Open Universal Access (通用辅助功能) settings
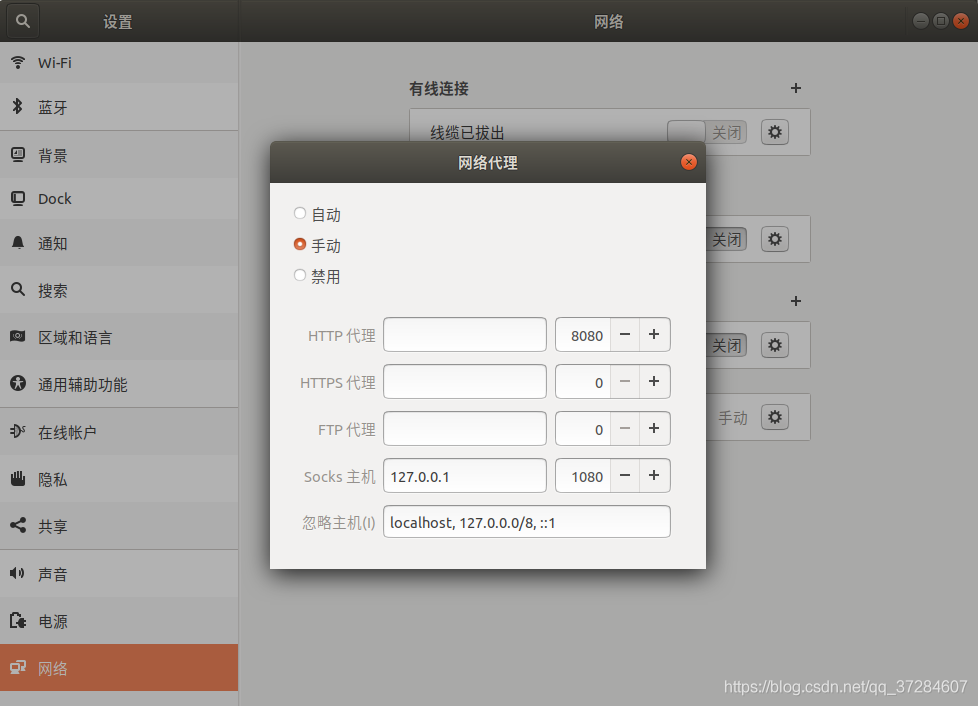 click(119, 384)
